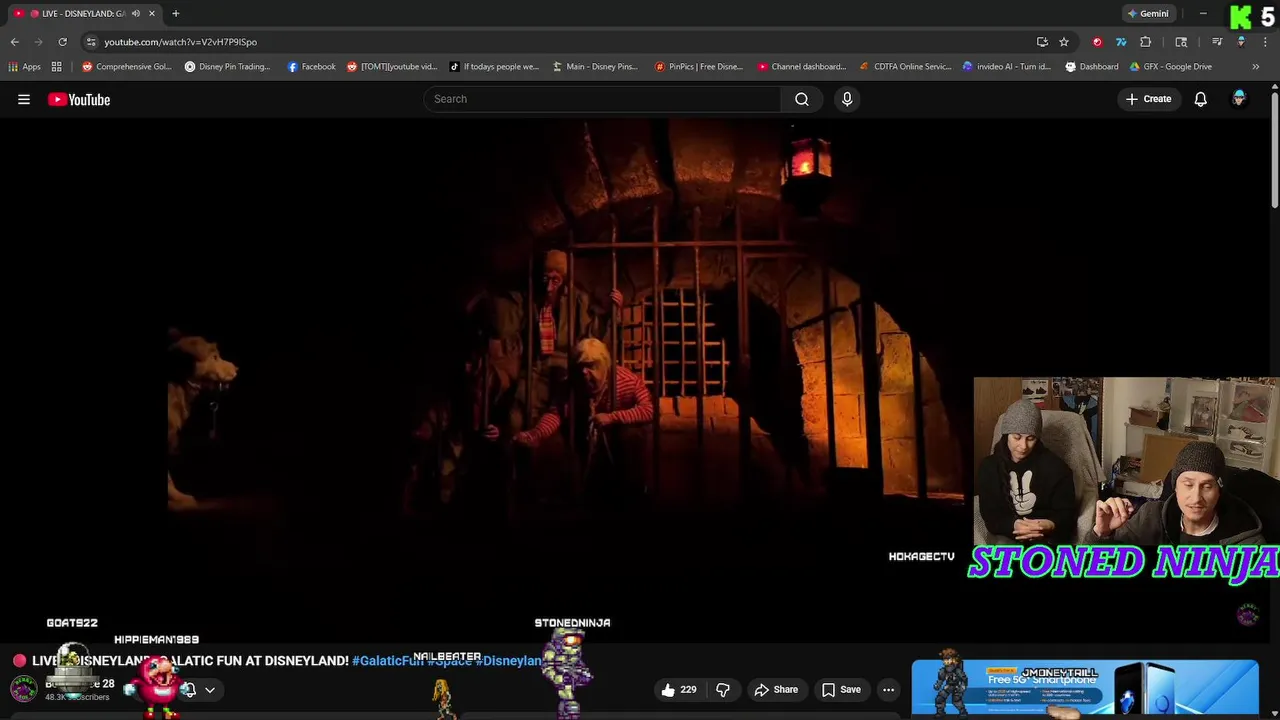The width and height of the screenshot is (1280, 720).
Task: Start voice search with the microphone
Action: click(x=847, y=99)
